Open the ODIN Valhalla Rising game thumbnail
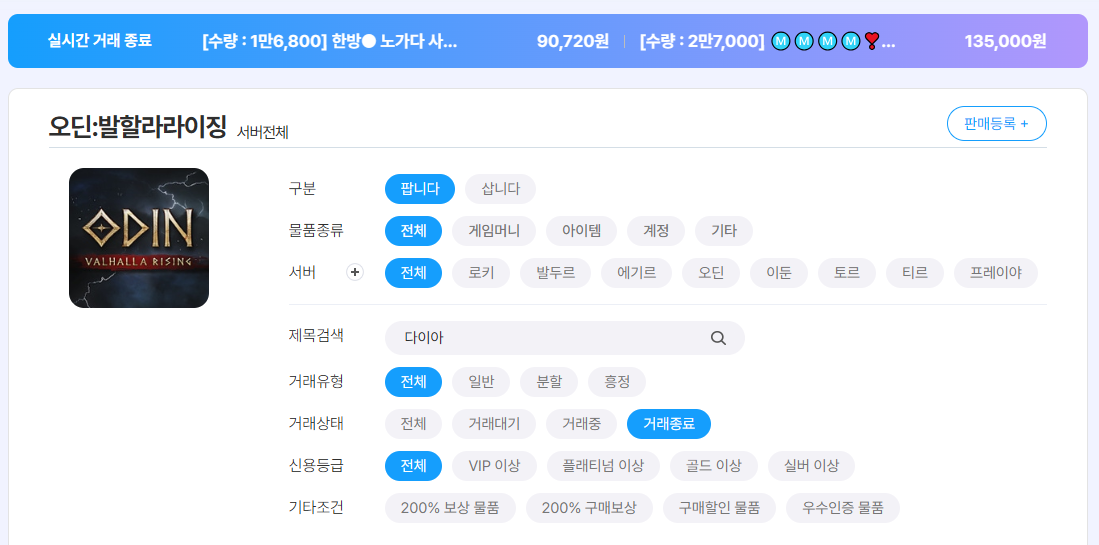The image size is (1099, 545). click(139, 238)
